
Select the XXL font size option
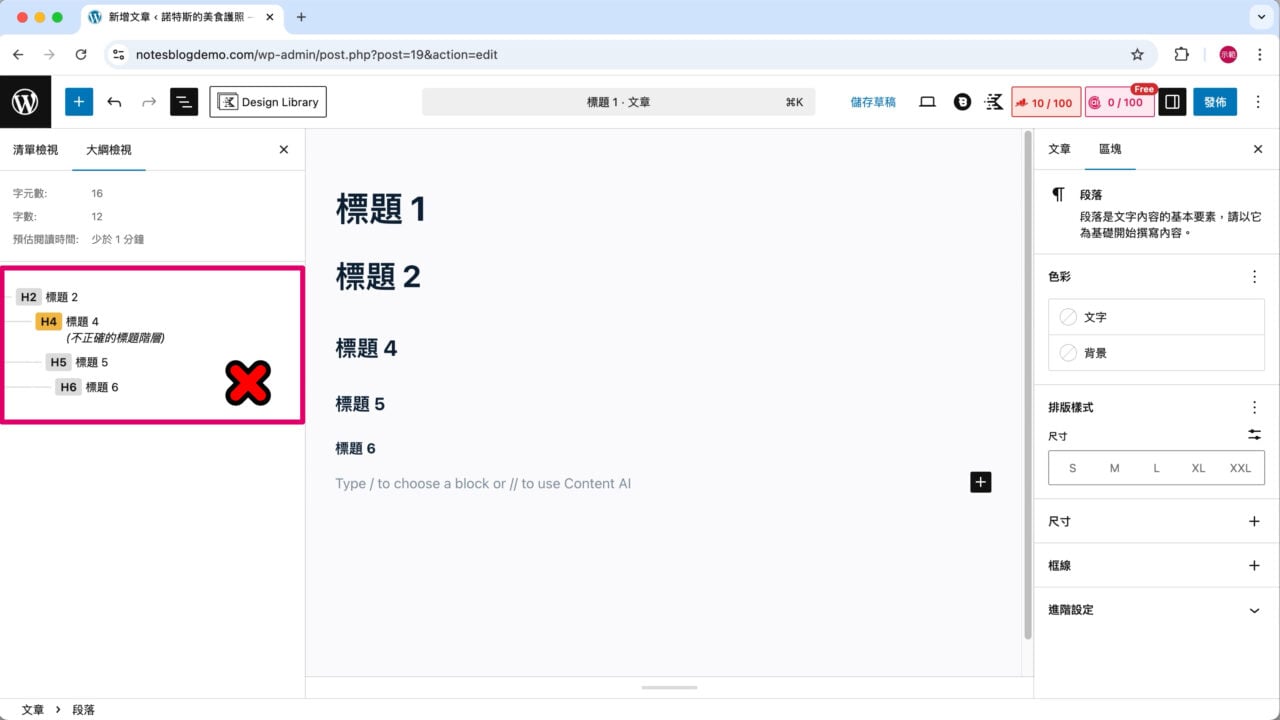(1240, 467)
